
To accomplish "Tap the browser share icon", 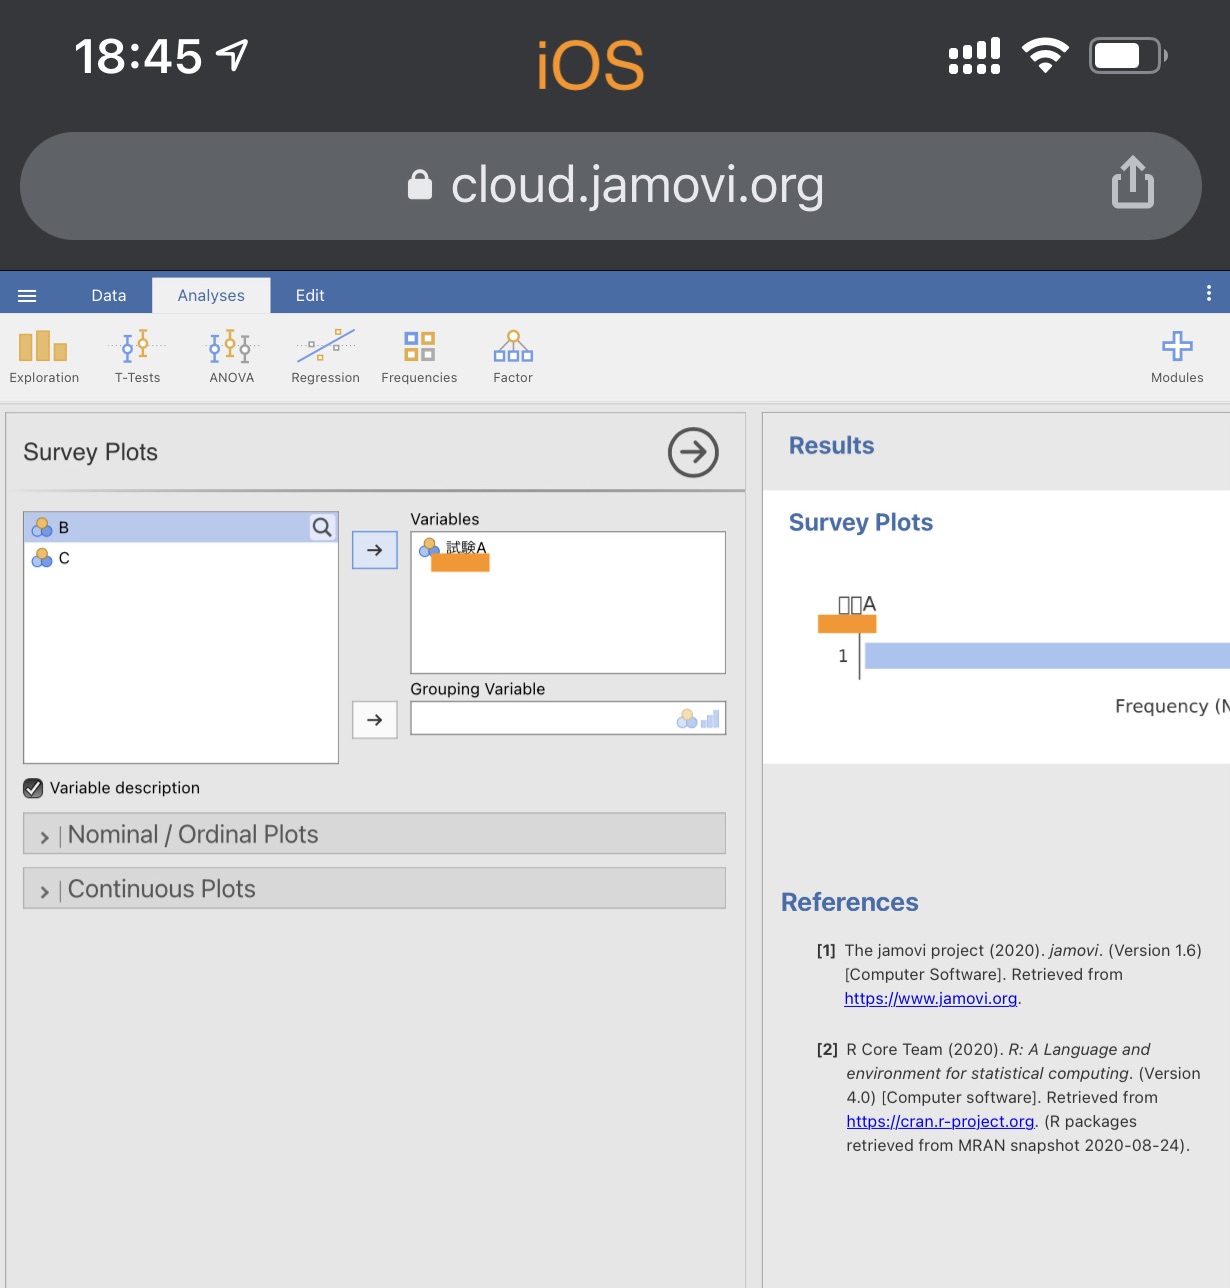I will coord(1133,182).
